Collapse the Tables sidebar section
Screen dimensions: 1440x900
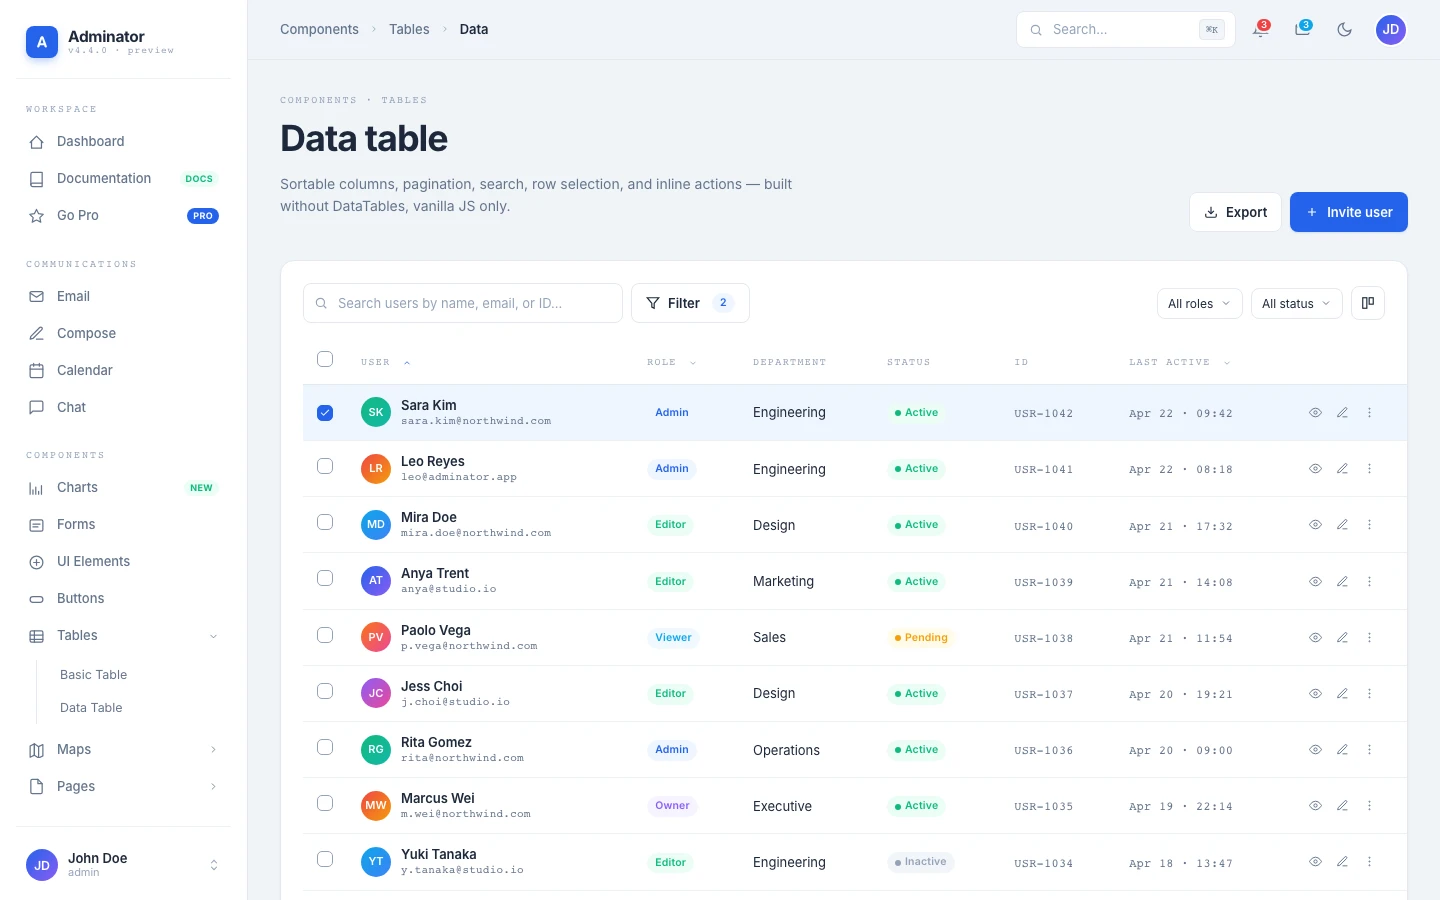[123, 636]
